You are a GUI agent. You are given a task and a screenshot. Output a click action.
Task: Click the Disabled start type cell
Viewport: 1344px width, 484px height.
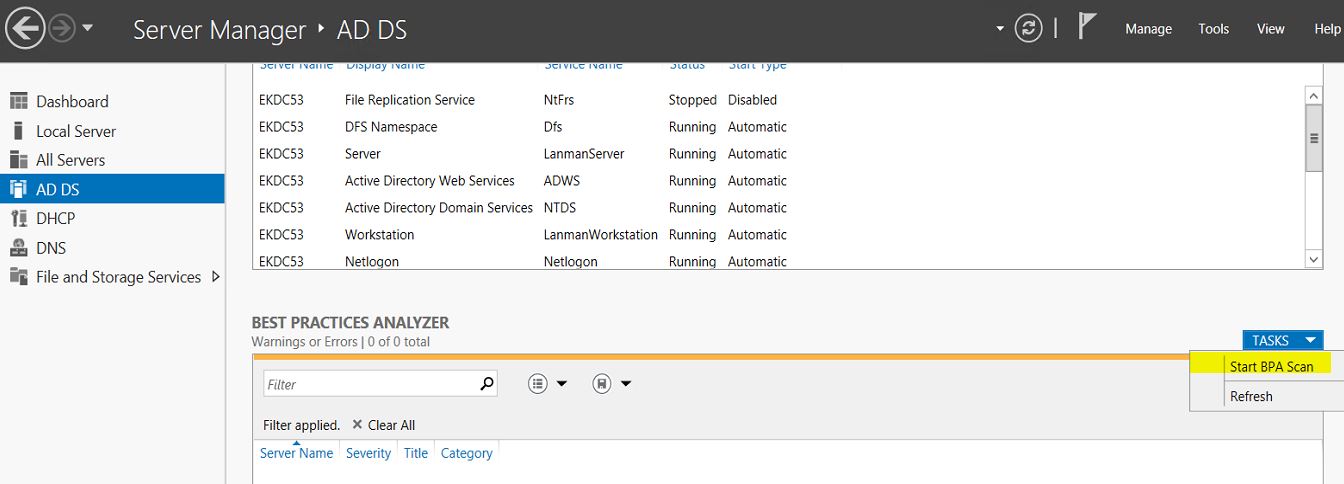tap(752, 100)
